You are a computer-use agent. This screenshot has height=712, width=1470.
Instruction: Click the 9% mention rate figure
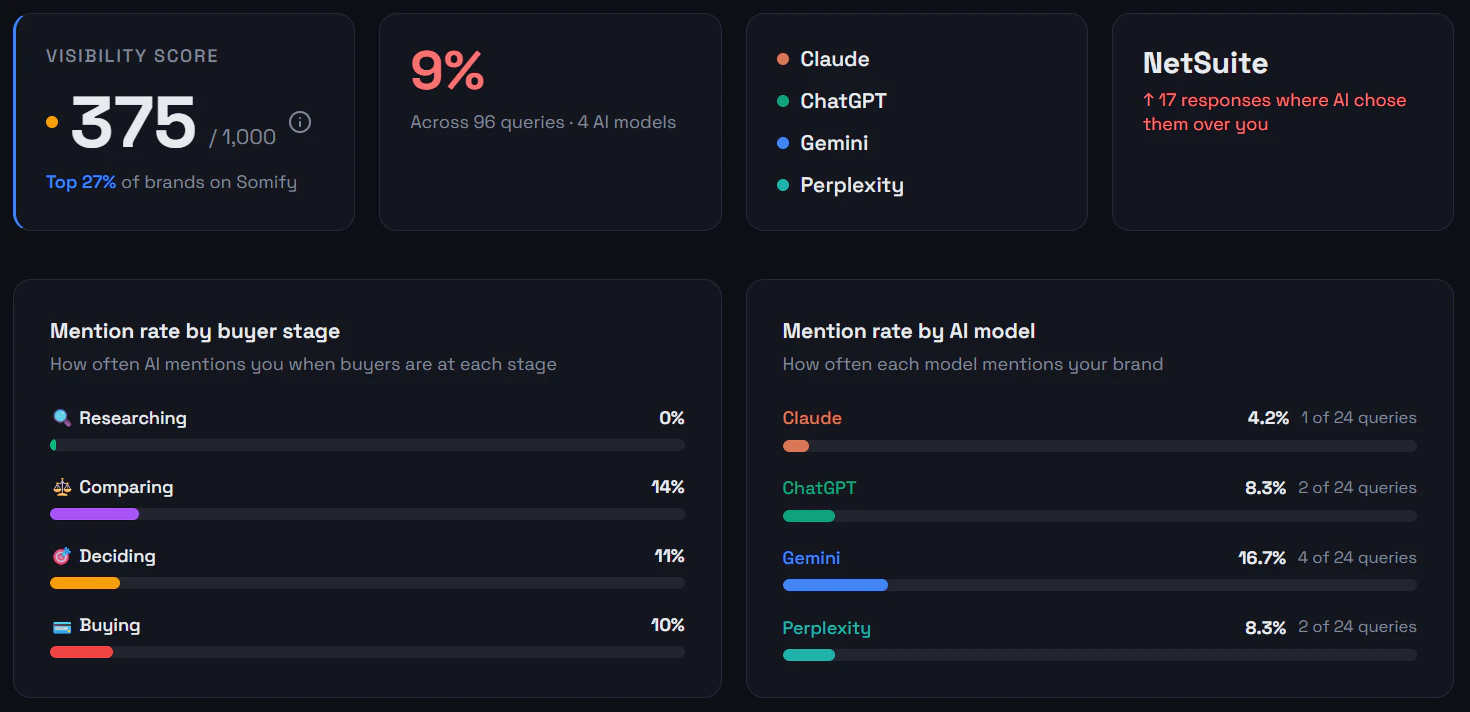447,71
